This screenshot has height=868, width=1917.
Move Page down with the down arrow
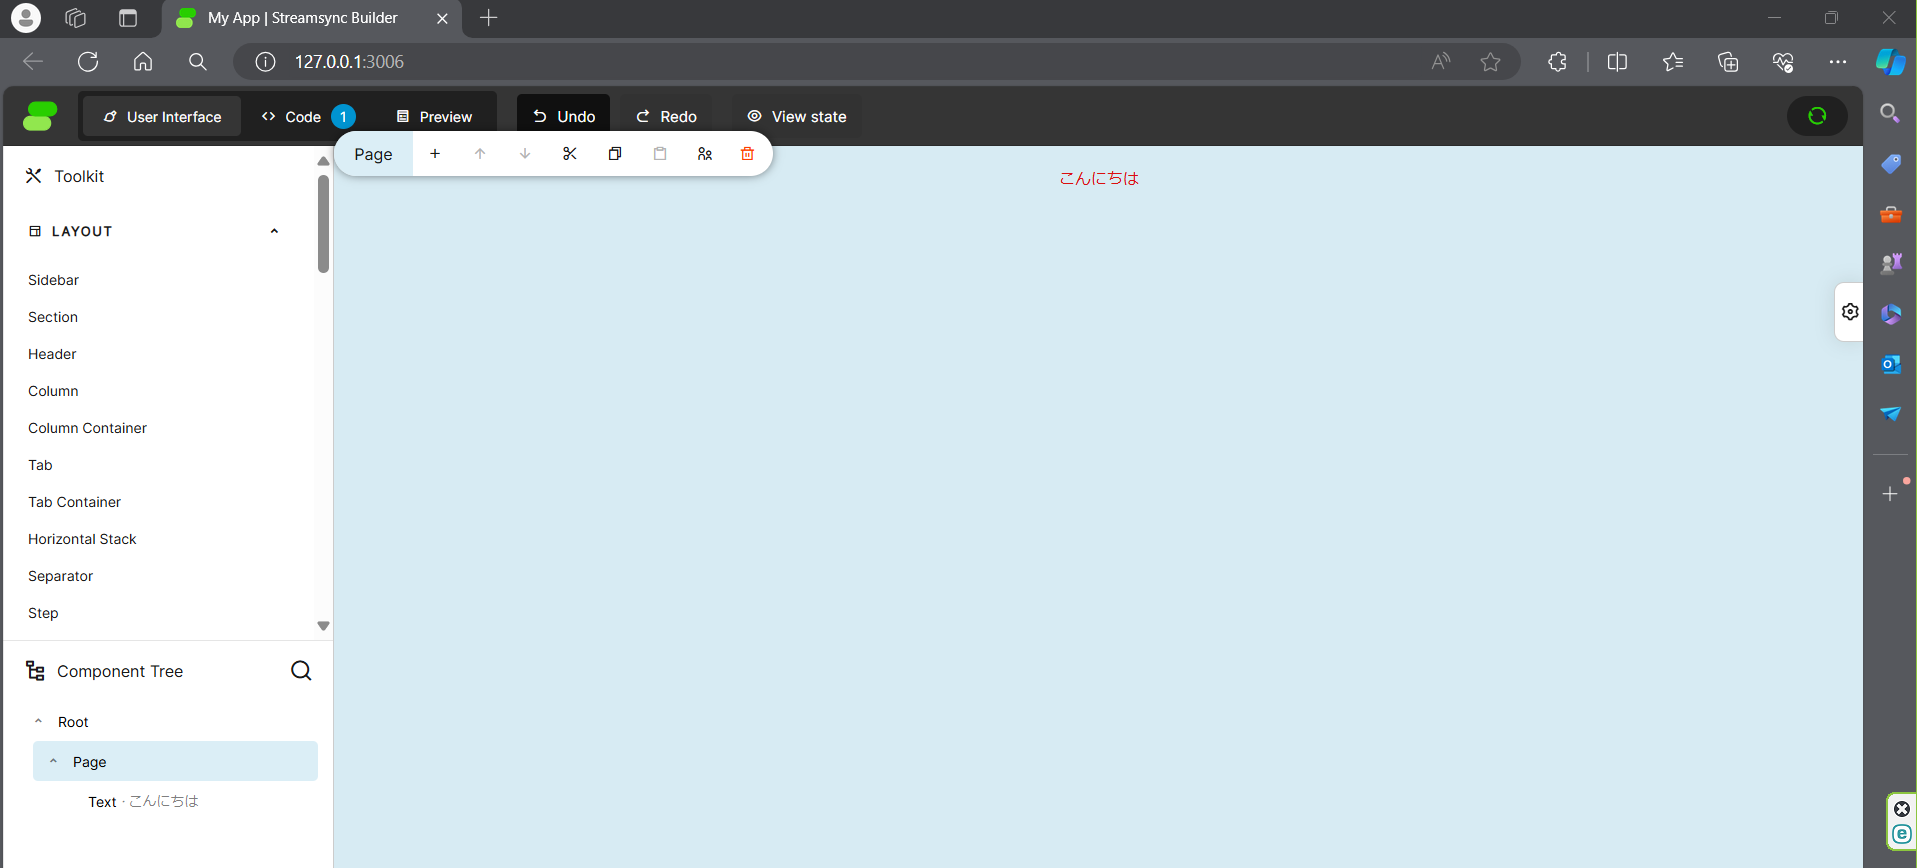pos(525,154)
